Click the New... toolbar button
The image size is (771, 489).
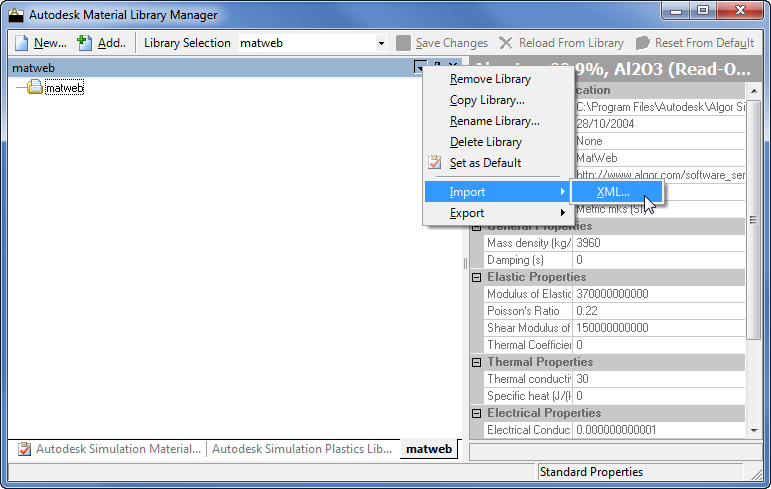point(41,43)
